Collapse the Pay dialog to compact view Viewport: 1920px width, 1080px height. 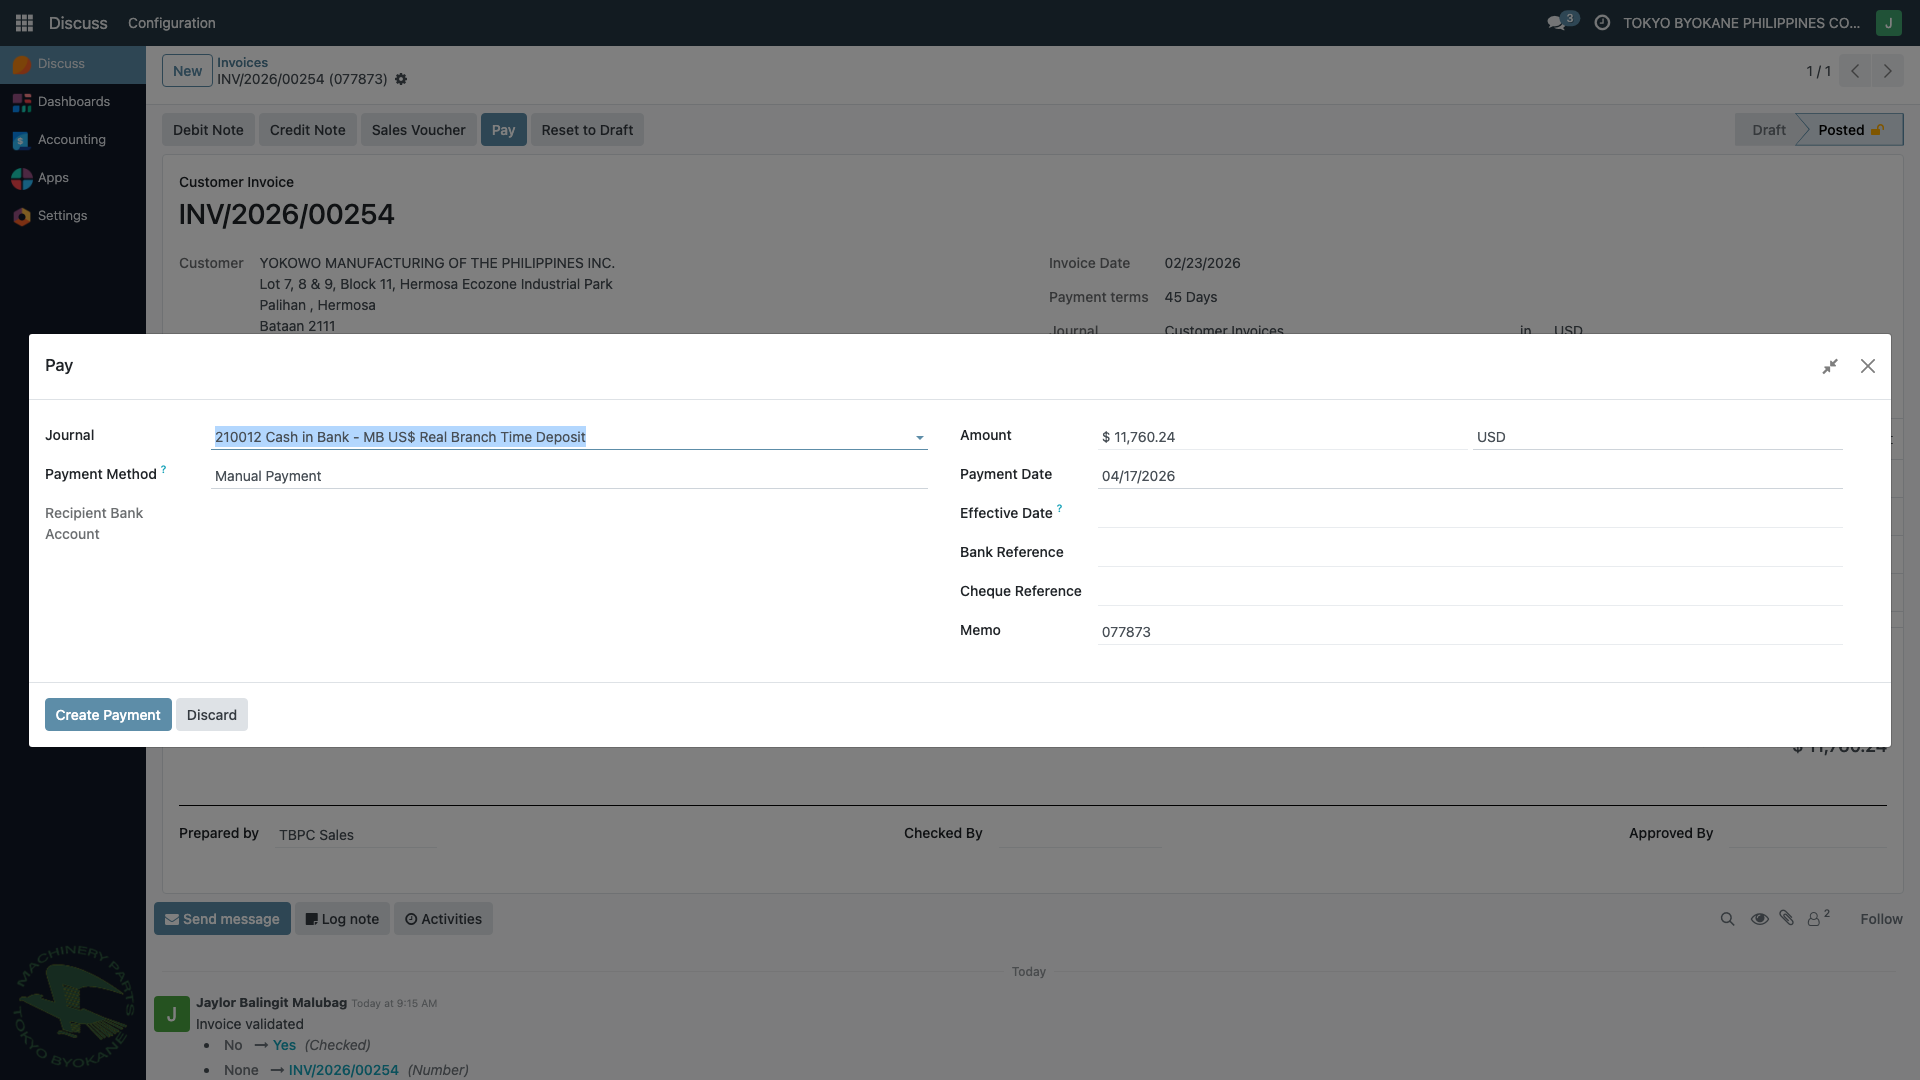[x=1831, y=366]
